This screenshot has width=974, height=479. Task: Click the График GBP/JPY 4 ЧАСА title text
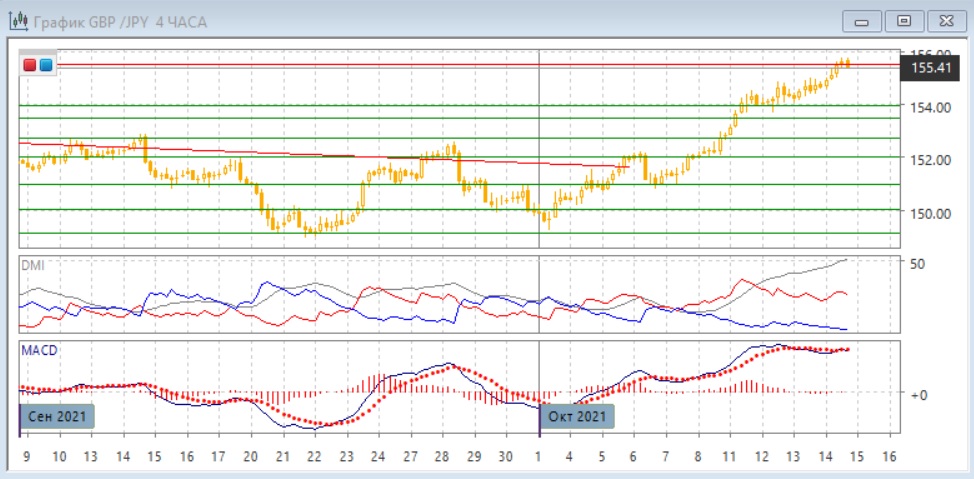121,21
